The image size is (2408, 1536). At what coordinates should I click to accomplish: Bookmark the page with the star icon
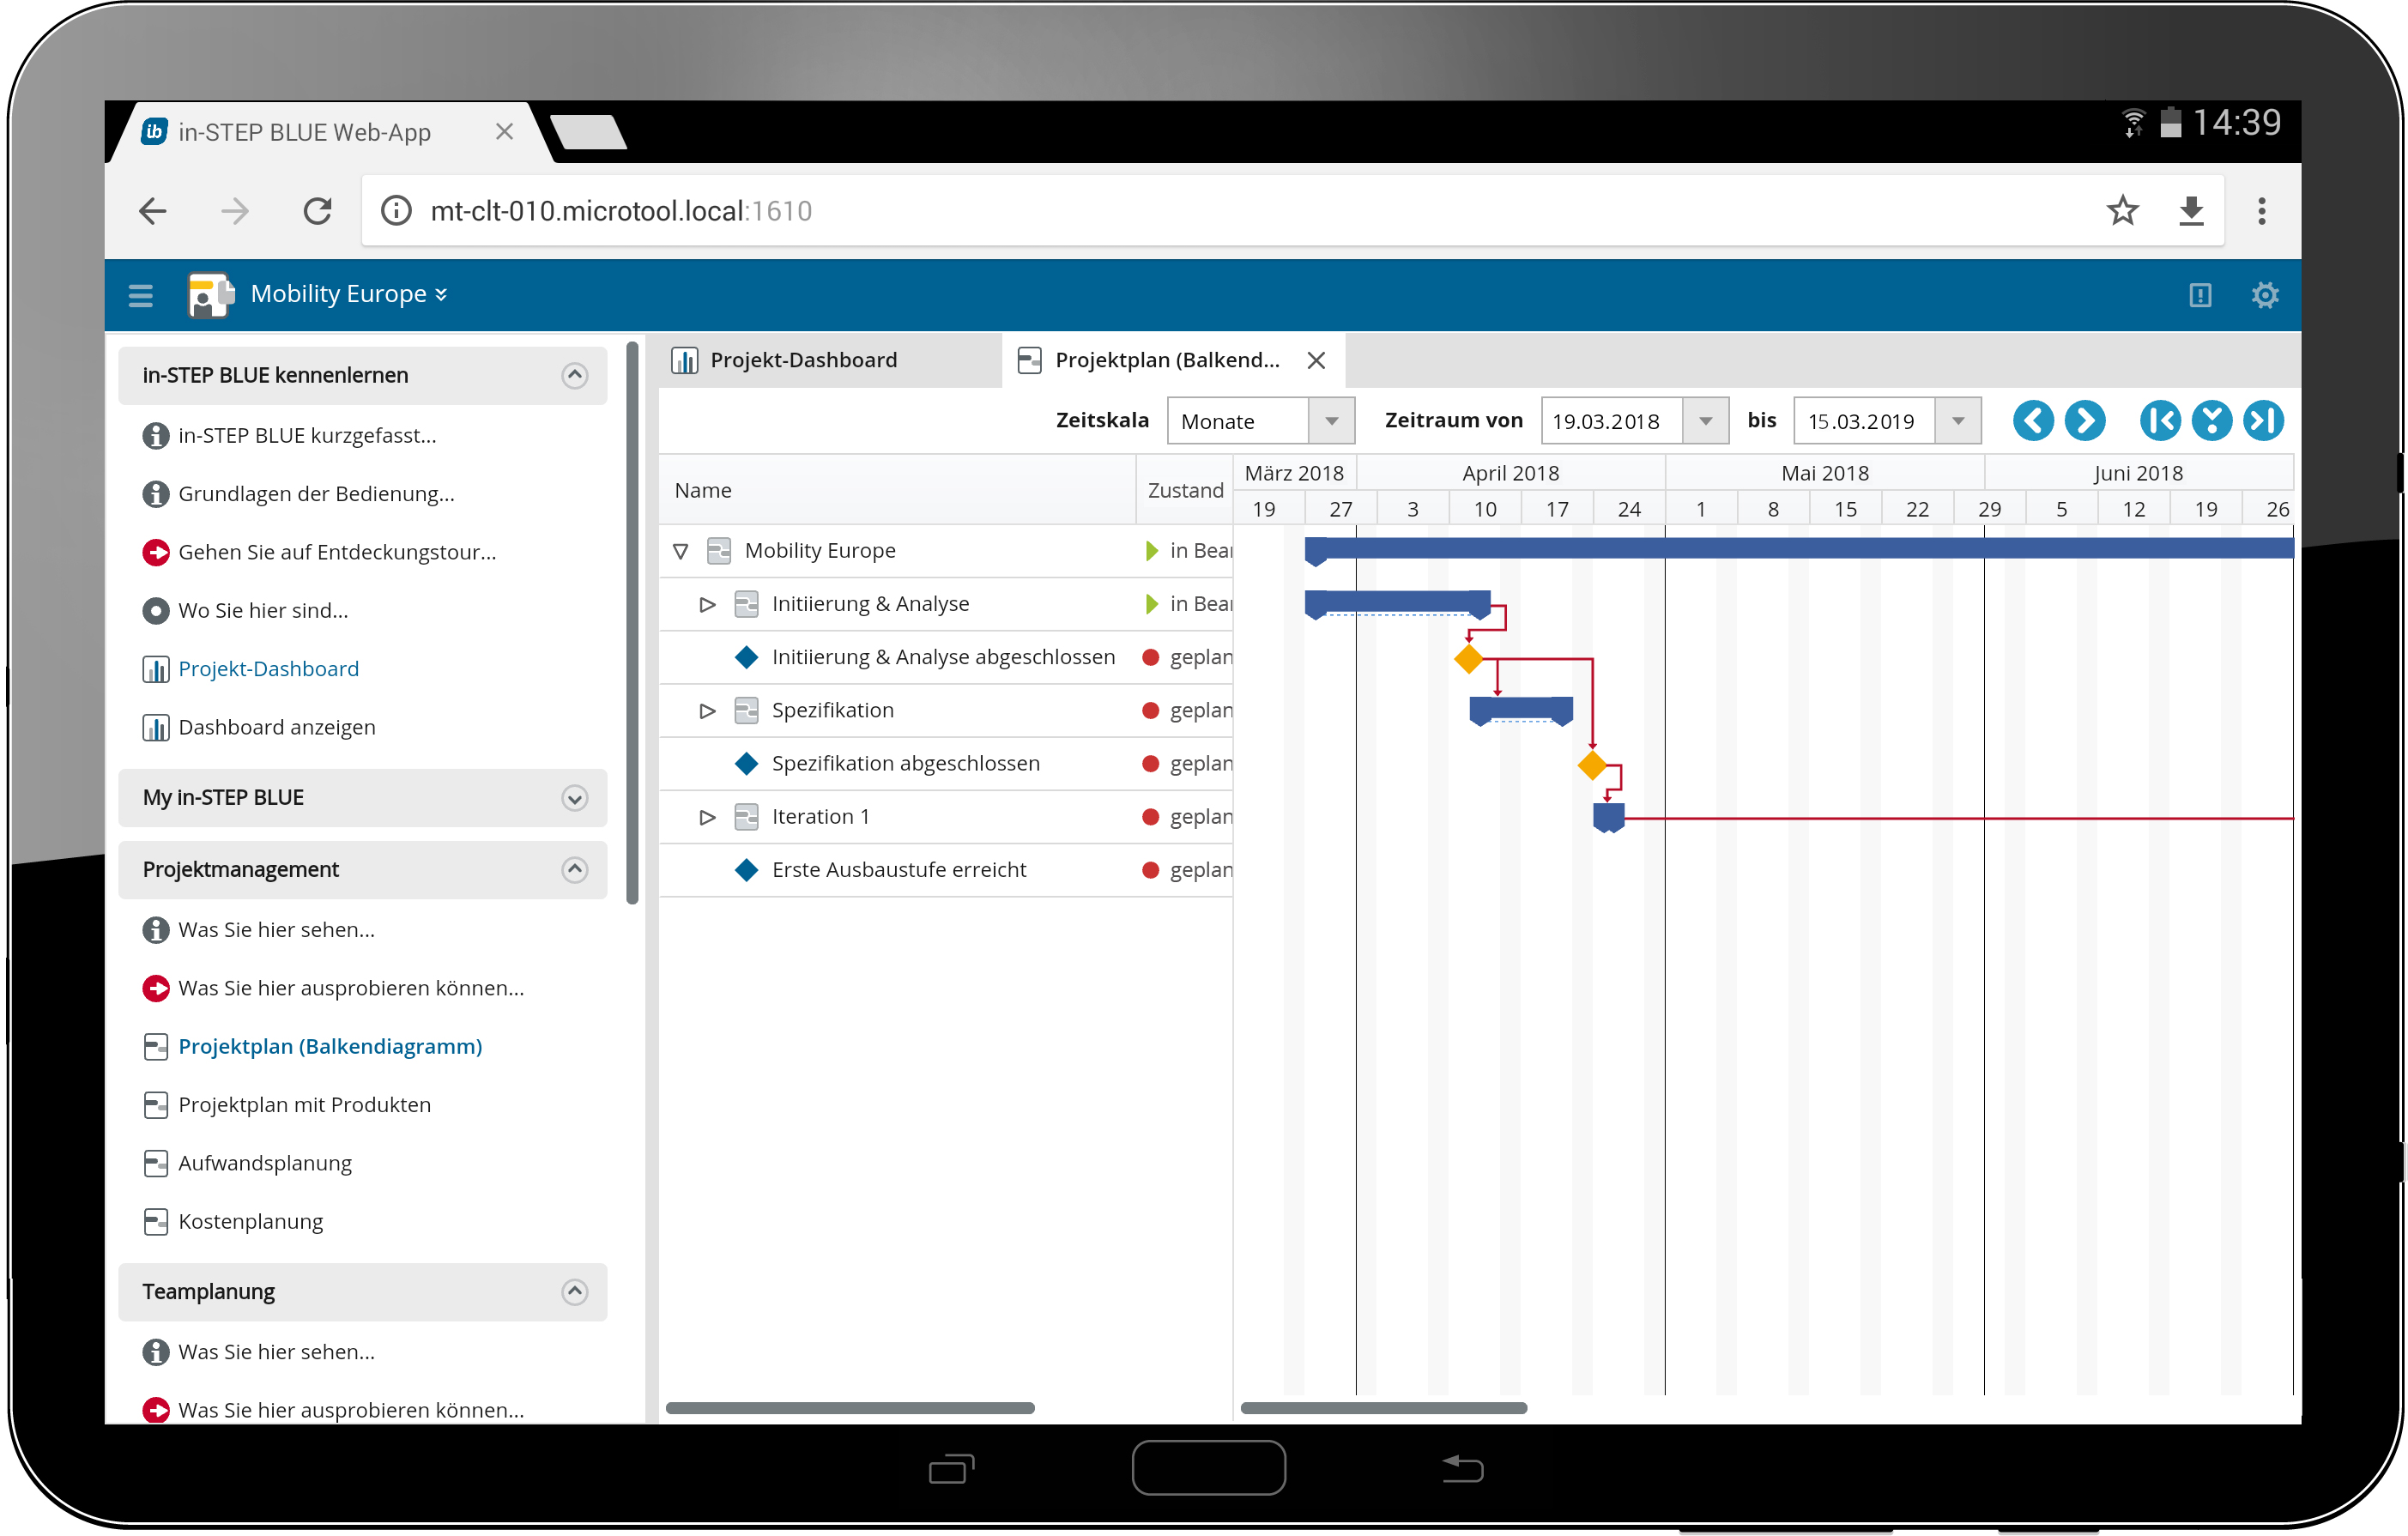(2123, 210)
